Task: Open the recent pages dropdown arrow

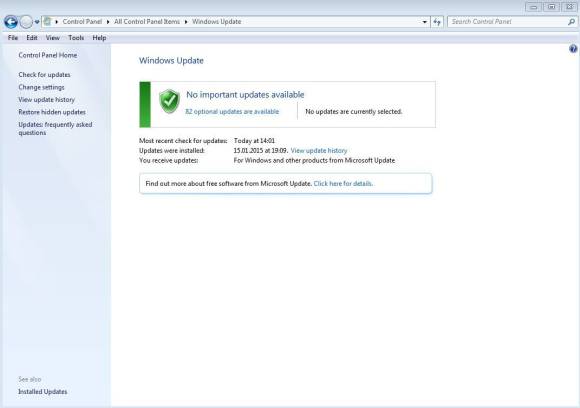Action: click(37, 22)
